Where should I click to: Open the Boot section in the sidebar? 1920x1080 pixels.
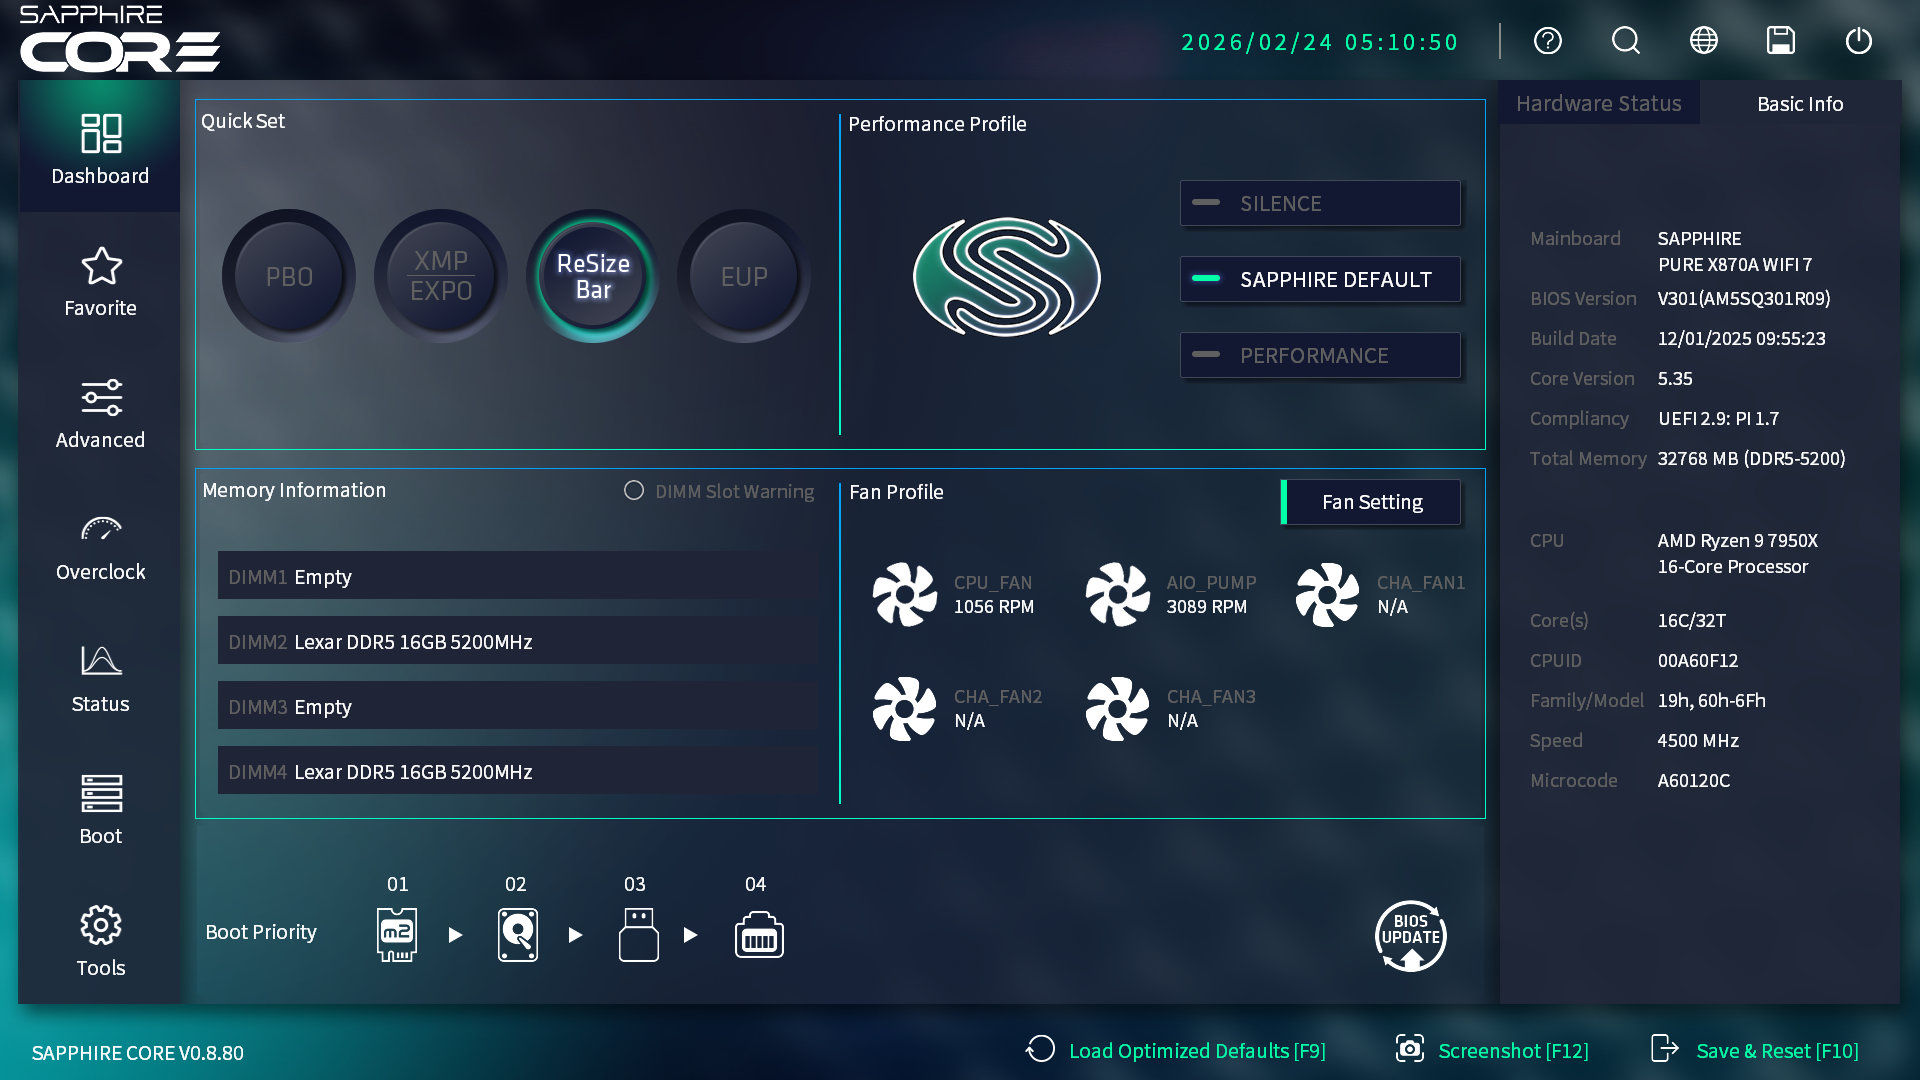[100, 806]
